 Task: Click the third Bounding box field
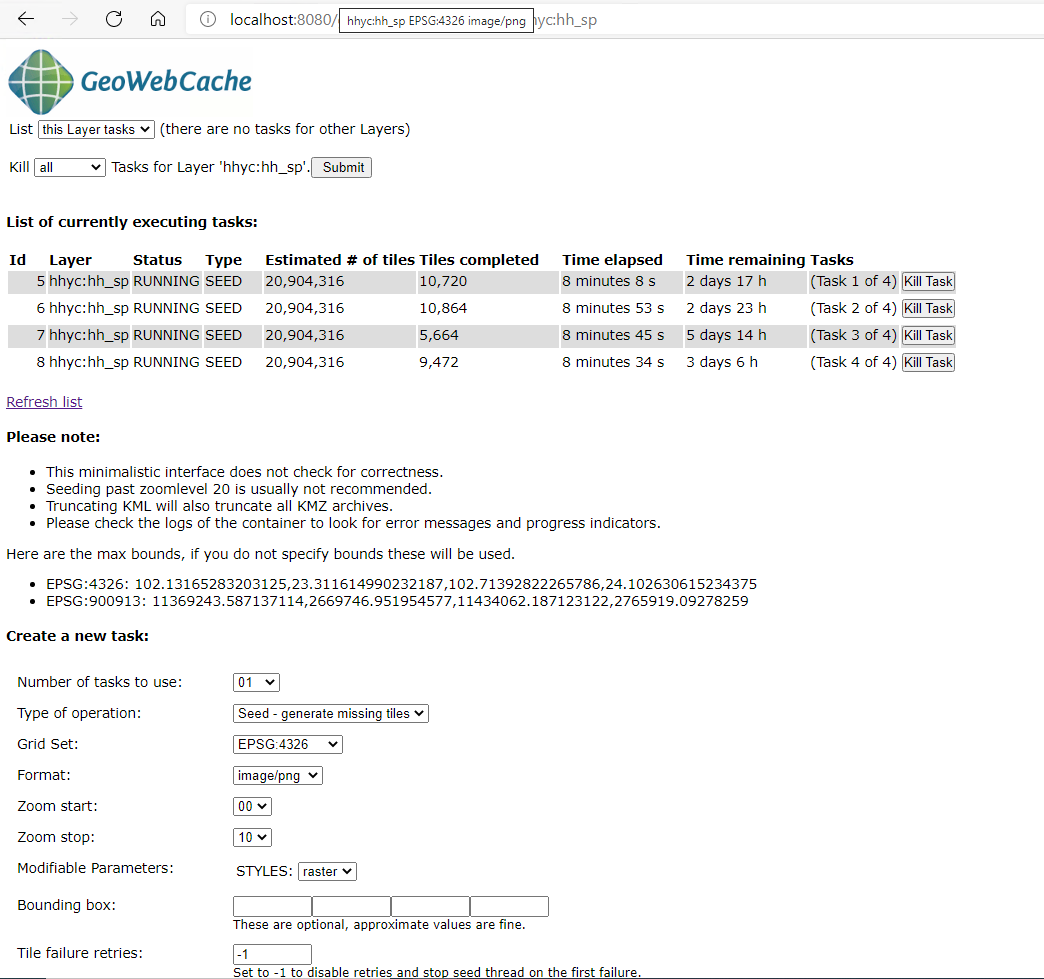coord(430,906)
